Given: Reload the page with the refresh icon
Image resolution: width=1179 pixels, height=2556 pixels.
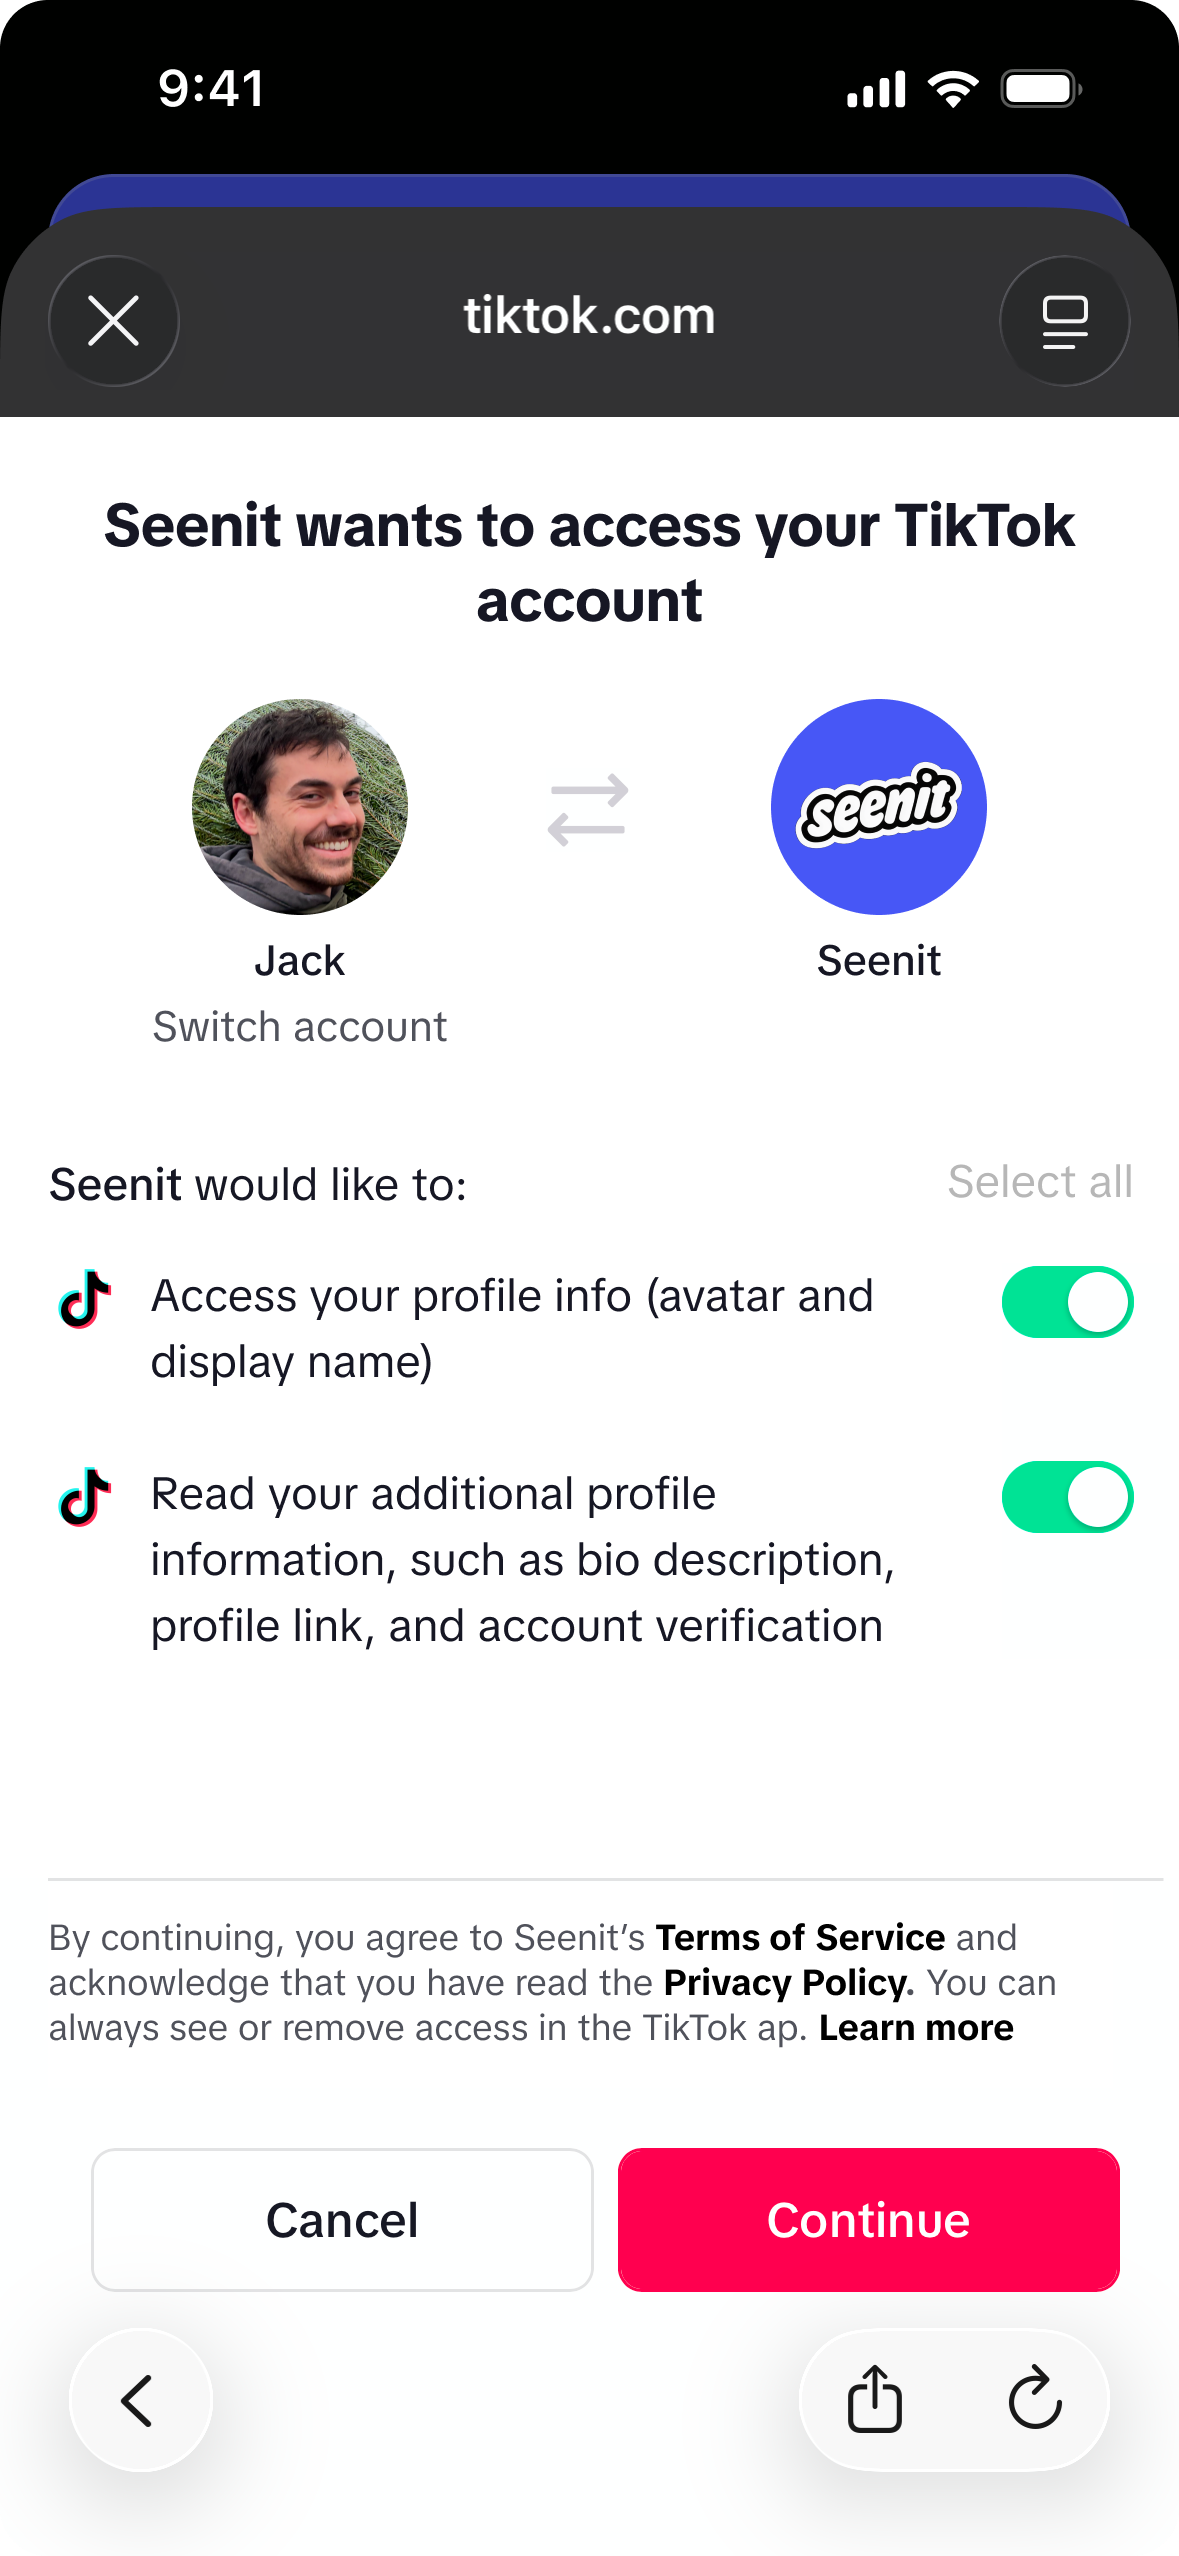Looking at the screenshot, I should coord(1034,2398).
